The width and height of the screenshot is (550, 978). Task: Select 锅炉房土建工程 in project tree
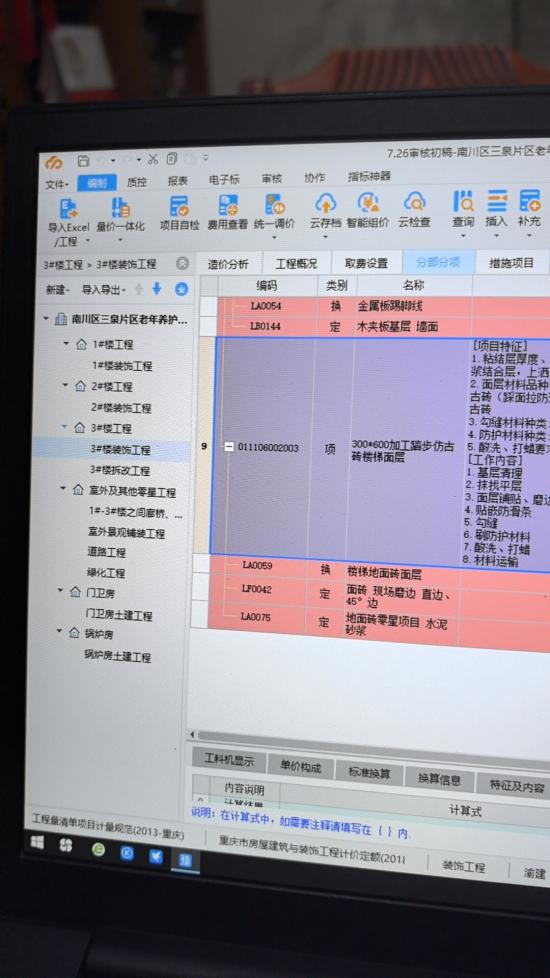117,656
